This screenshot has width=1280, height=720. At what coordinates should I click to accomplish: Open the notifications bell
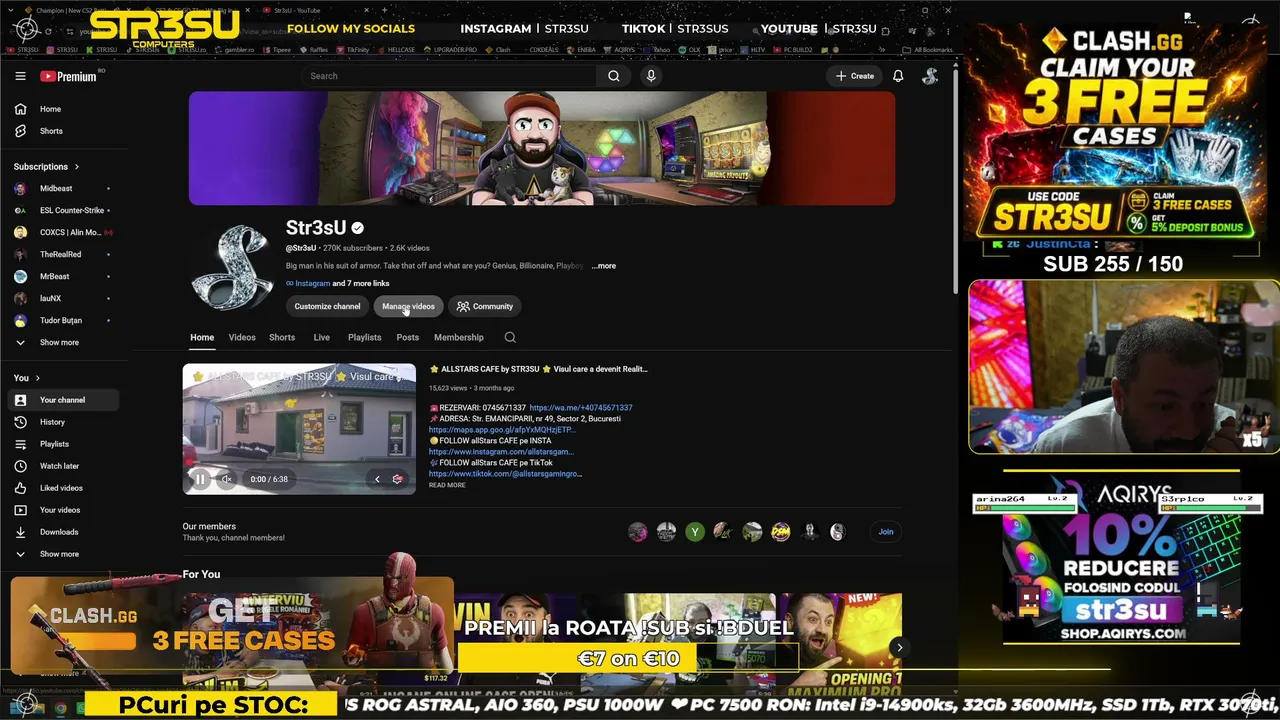coord(898,76)
